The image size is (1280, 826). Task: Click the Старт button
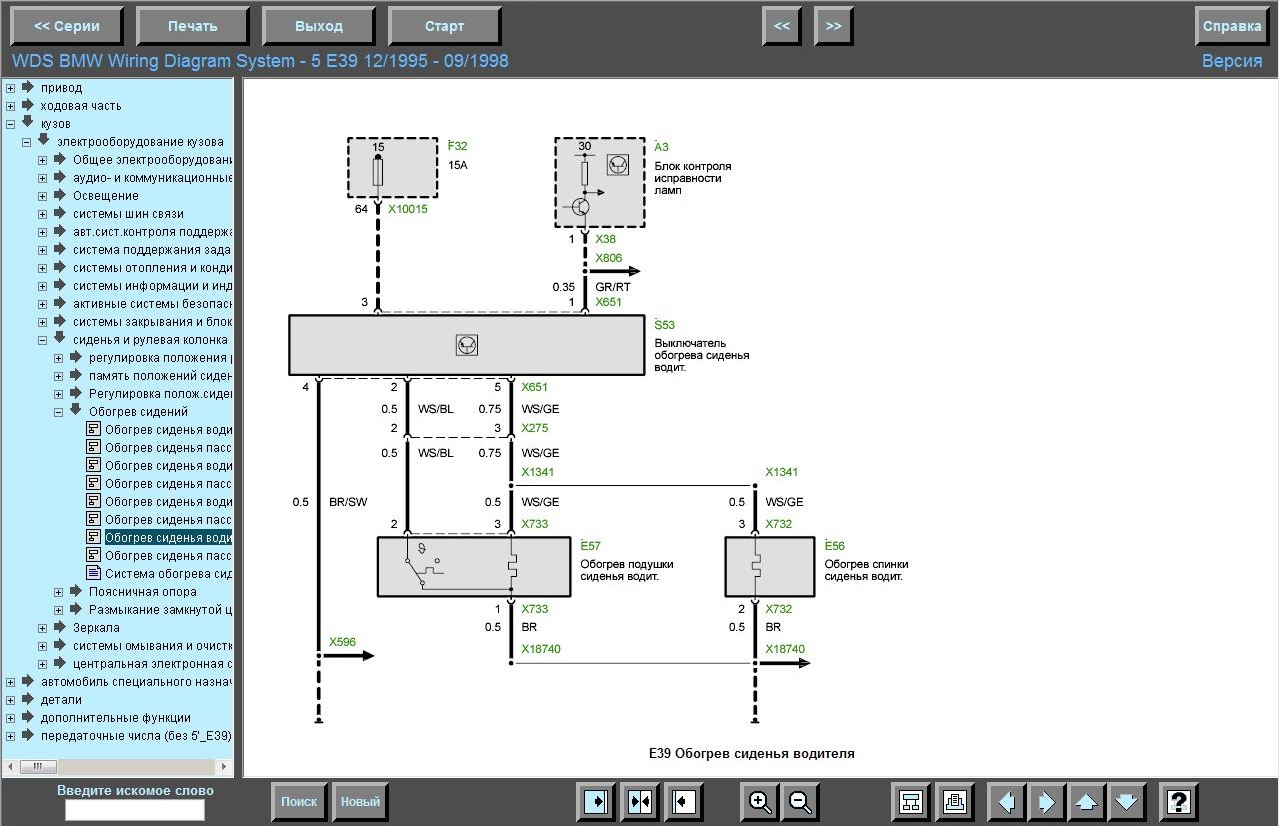445,26
